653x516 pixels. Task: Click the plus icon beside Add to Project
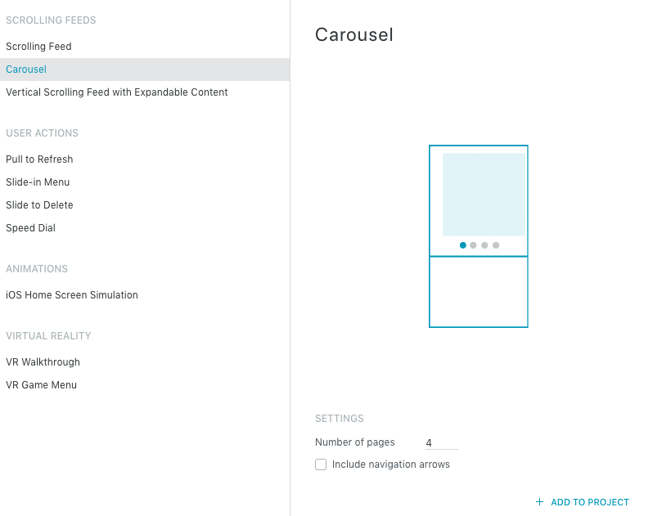pos(540,502)
